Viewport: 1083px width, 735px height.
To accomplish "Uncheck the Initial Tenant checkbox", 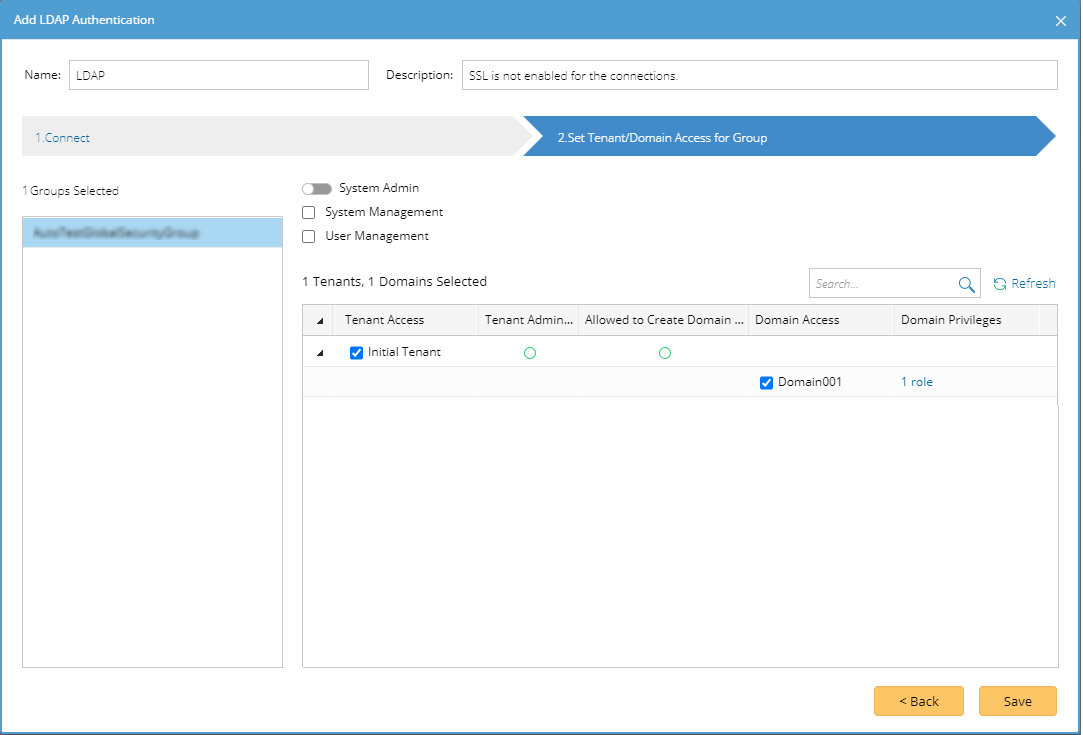I will click(356, 353).
